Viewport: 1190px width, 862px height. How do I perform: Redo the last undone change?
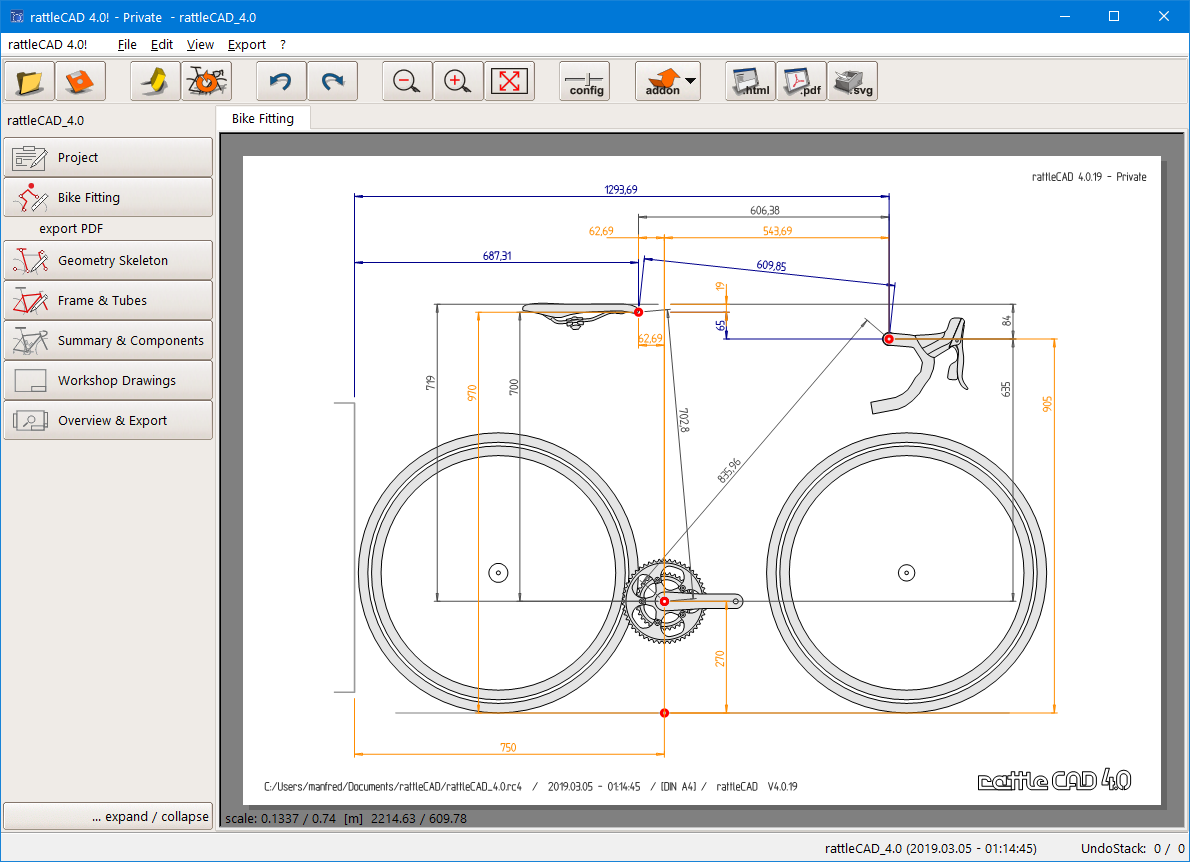pos(332,81)
